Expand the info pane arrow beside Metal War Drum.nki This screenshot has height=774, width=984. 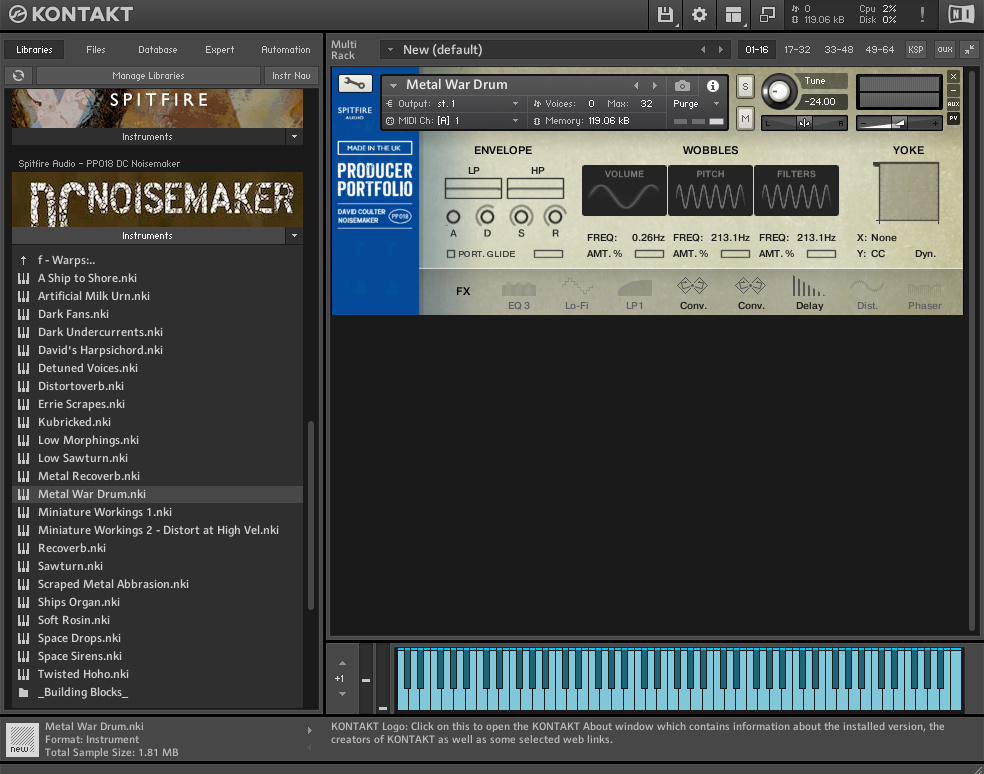pos(309,730)
